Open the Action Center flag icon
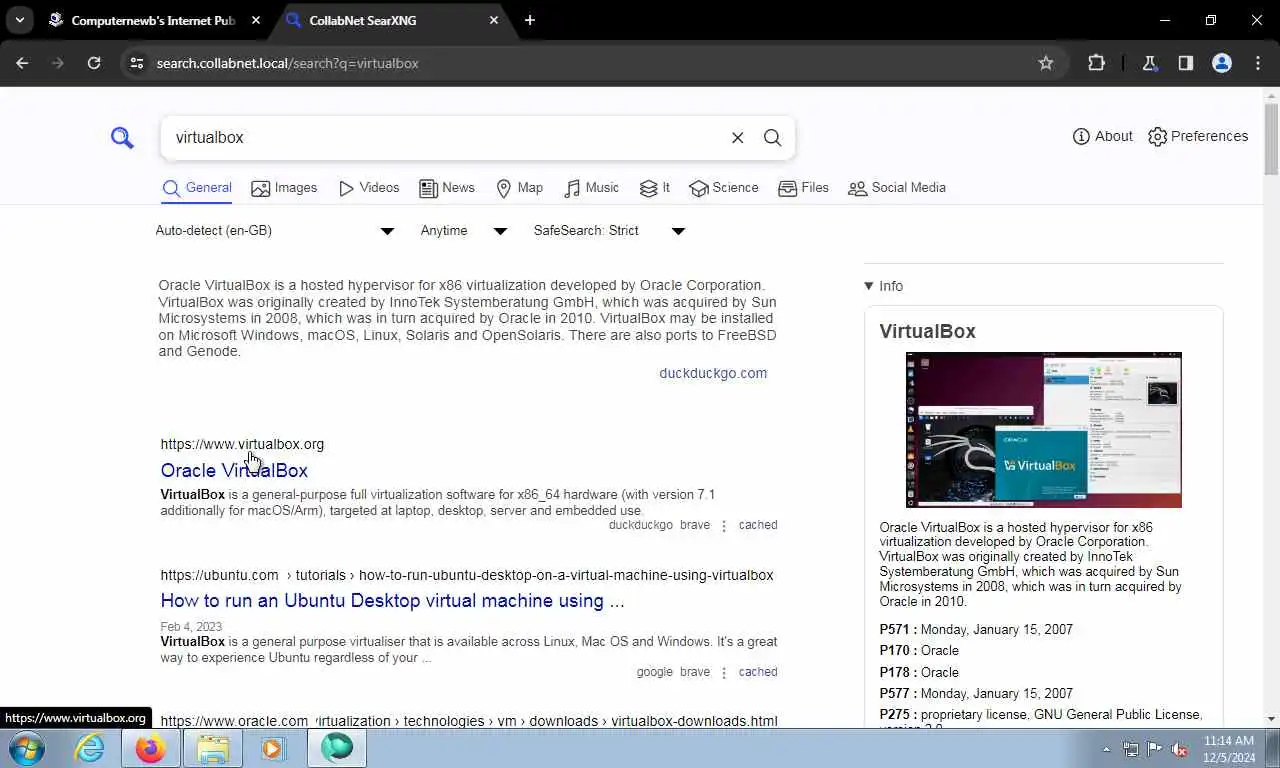 click(x=1155, y=749)
